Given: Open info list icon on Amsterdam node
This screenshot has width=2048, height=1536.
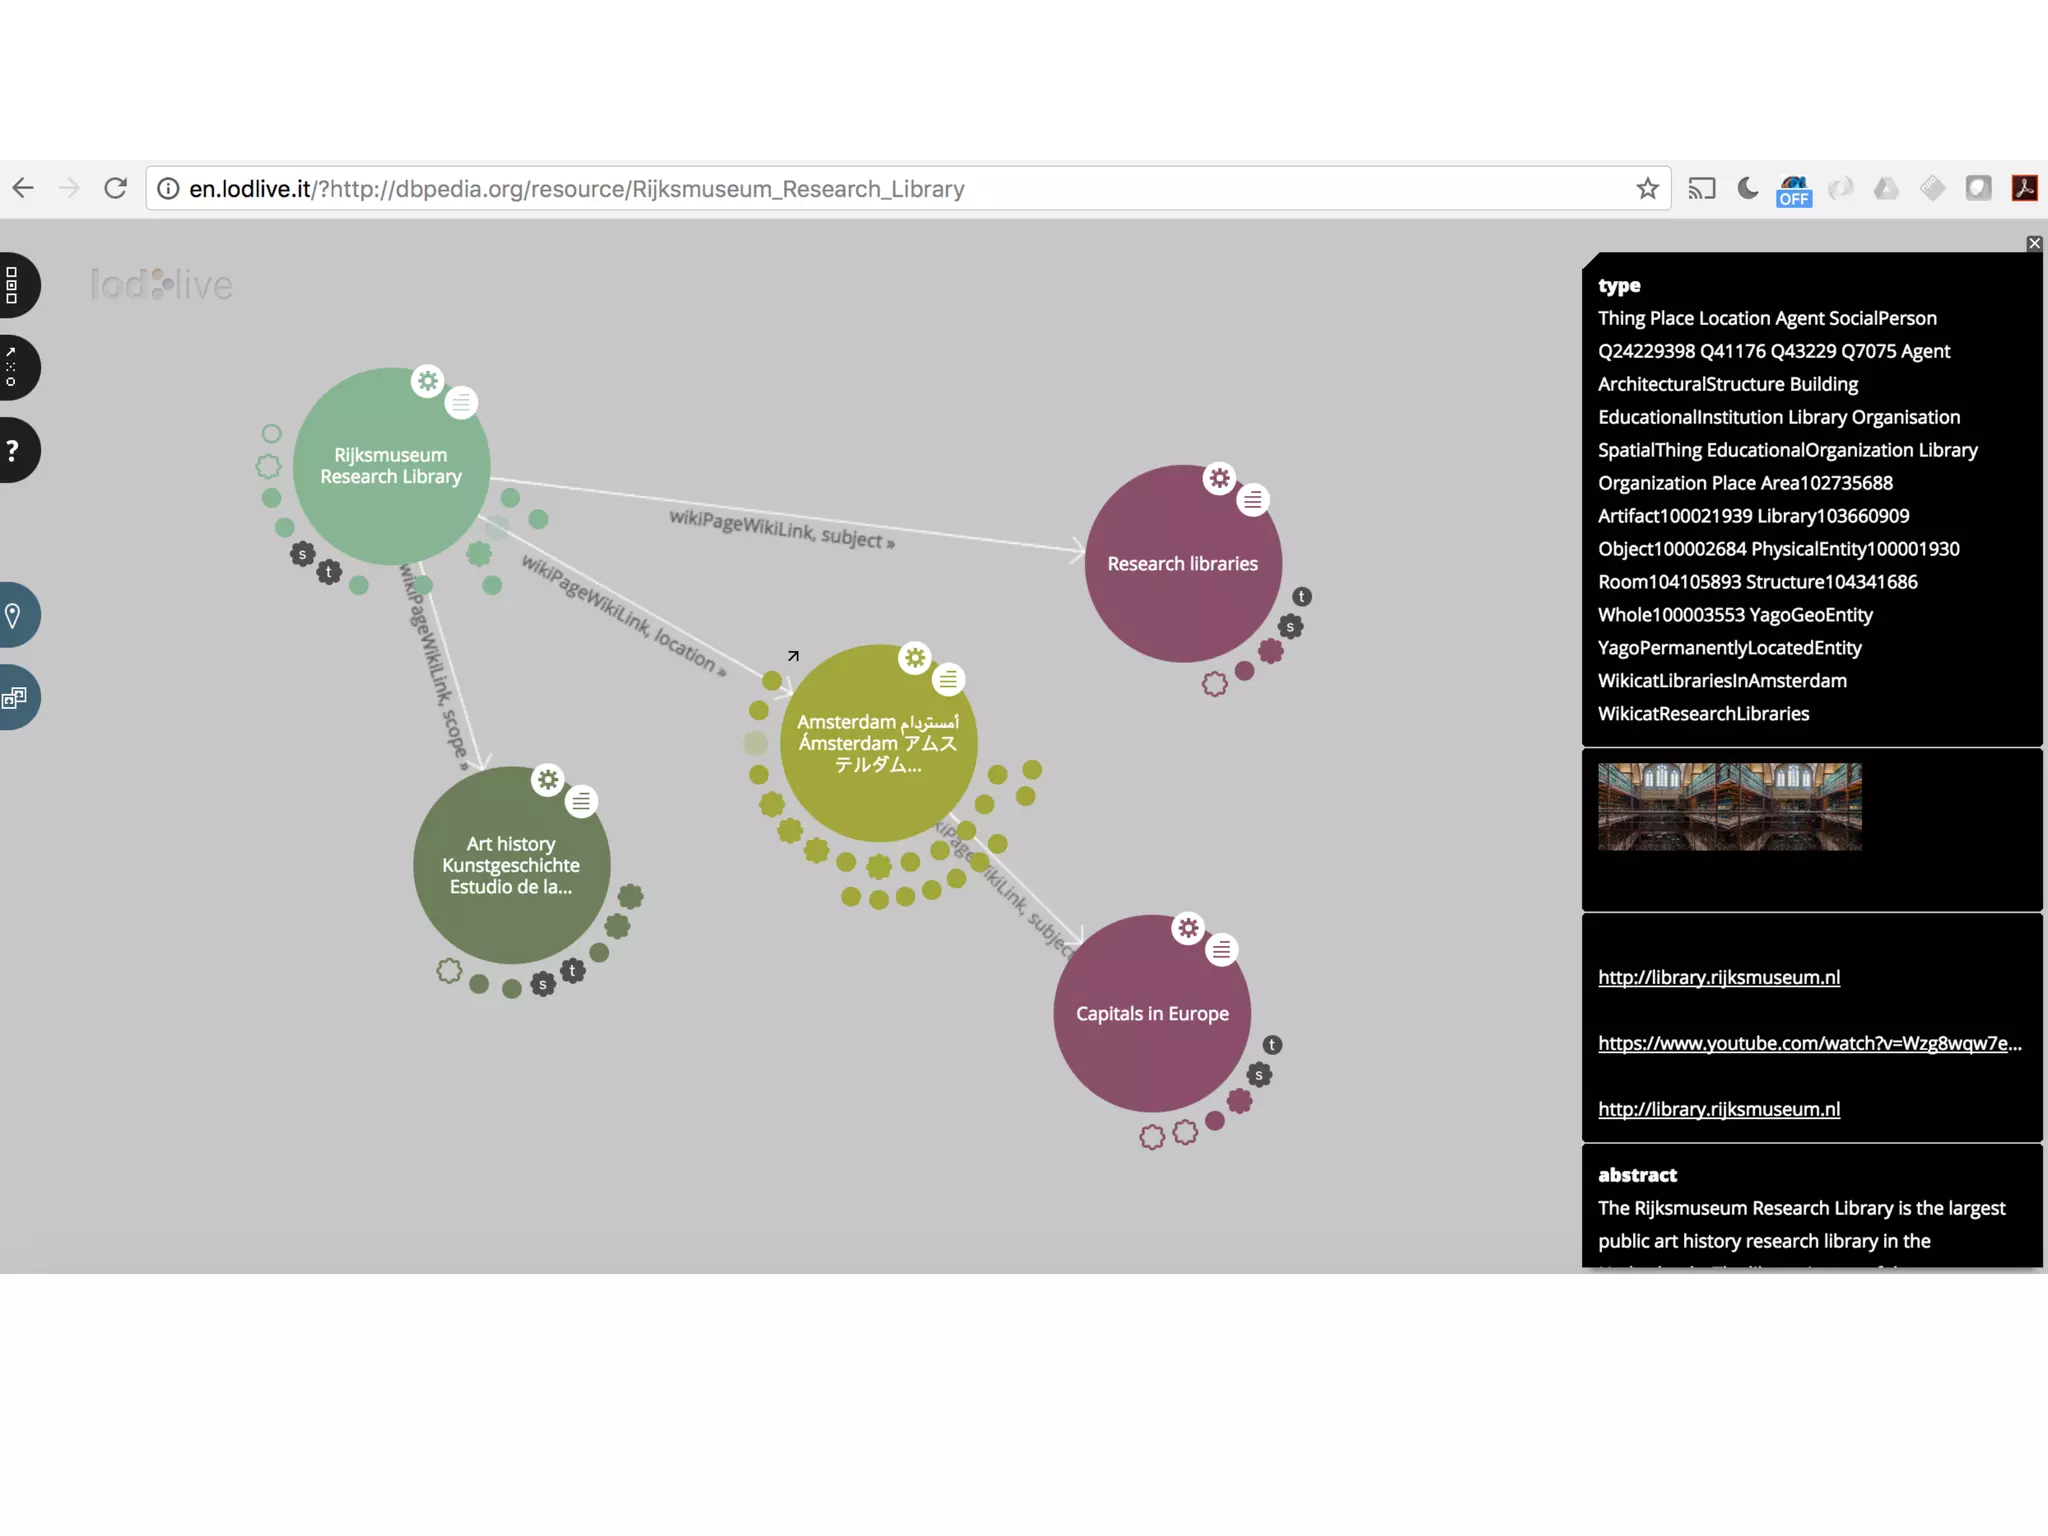Looking at the screenshot, I should pos(948,680).
